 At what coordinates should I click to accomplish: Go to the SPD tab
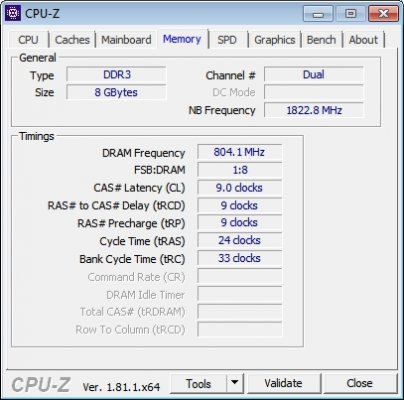pyautogui.click(x=227, y=40)
